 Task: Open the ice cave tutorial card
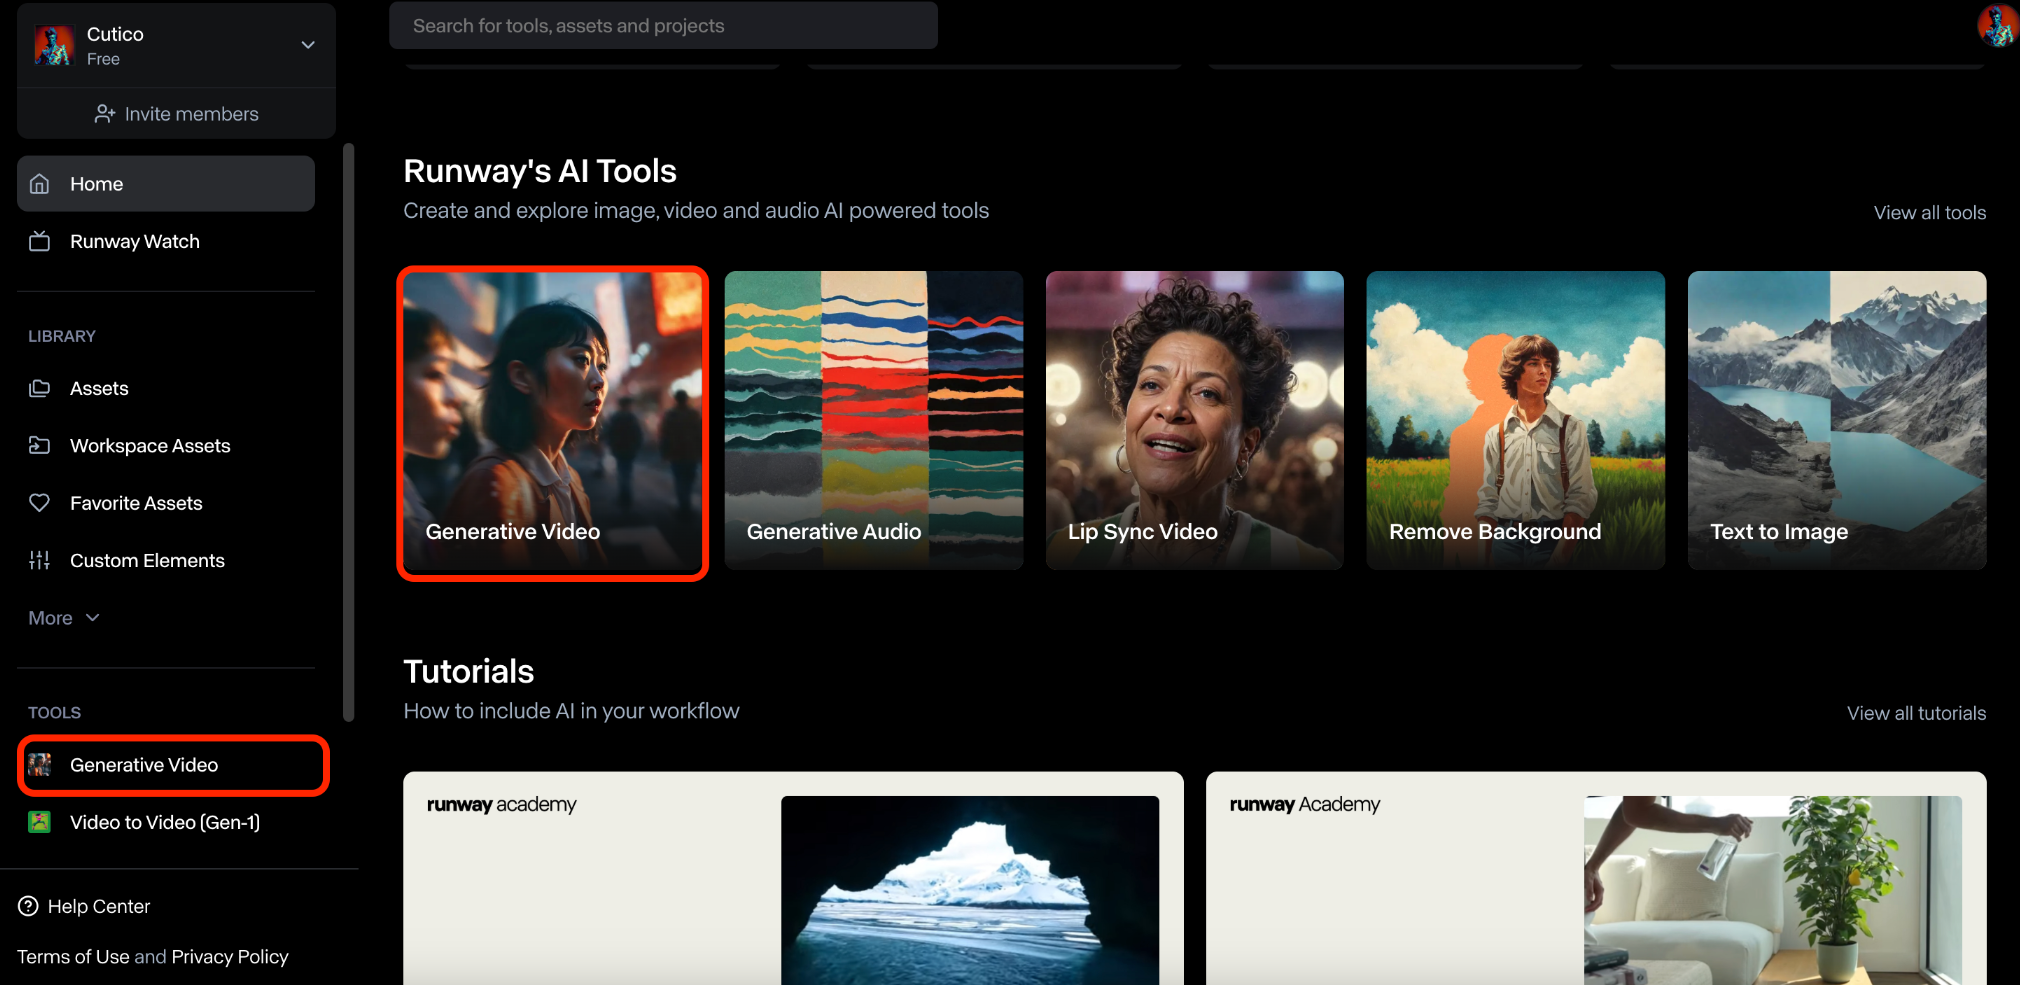coord(793,878)
